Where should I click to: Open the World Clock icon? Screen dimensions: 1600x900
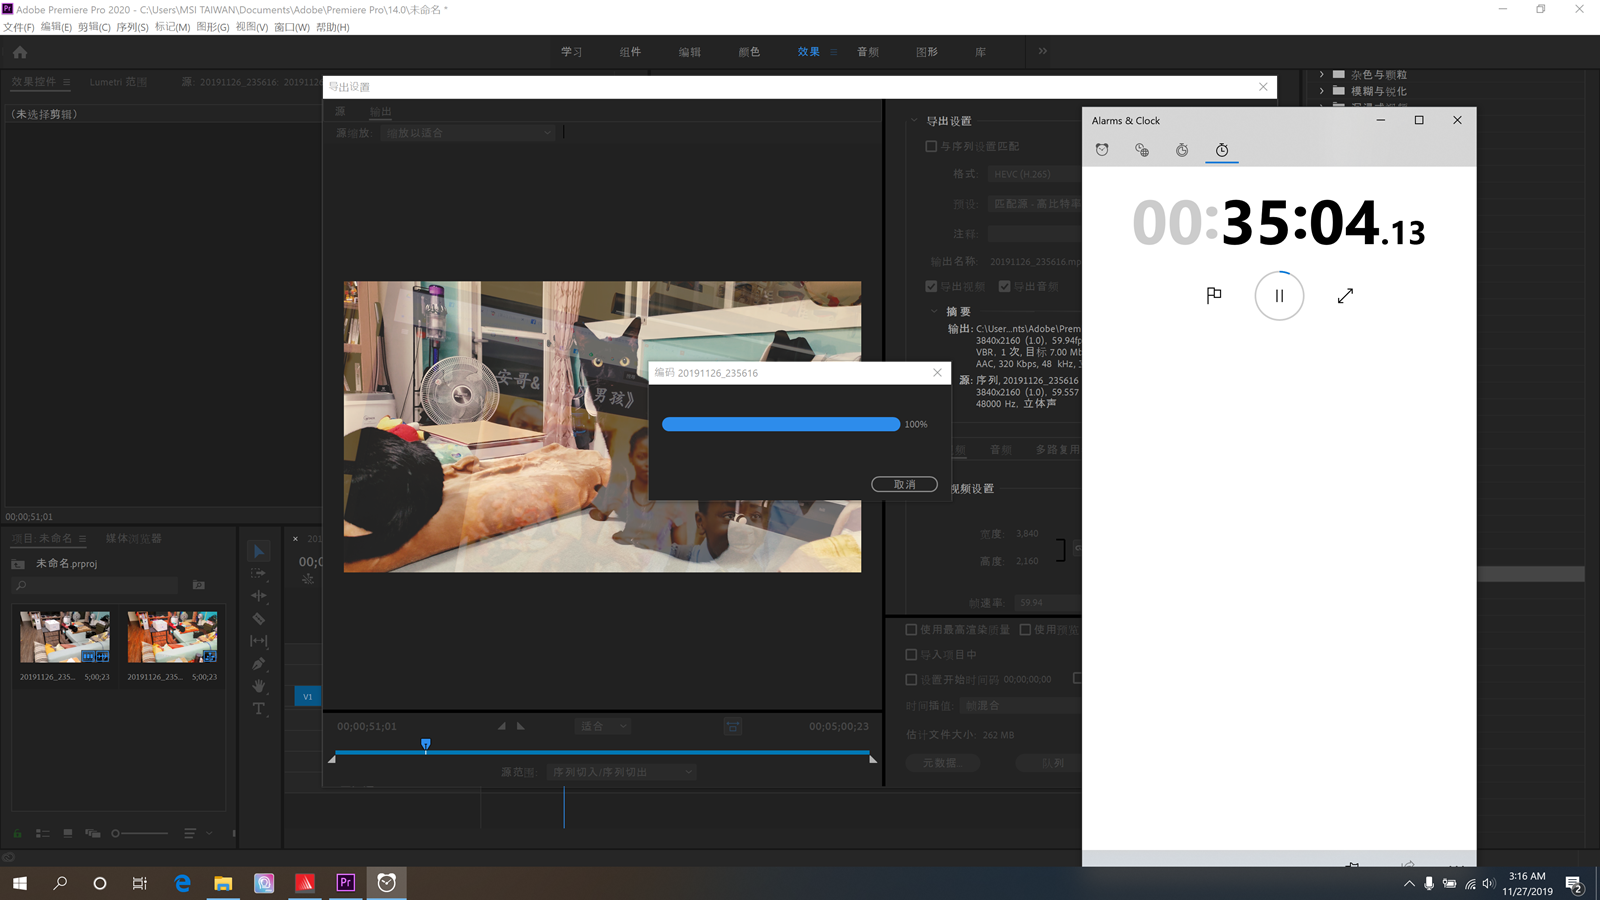click(1142, 150)
